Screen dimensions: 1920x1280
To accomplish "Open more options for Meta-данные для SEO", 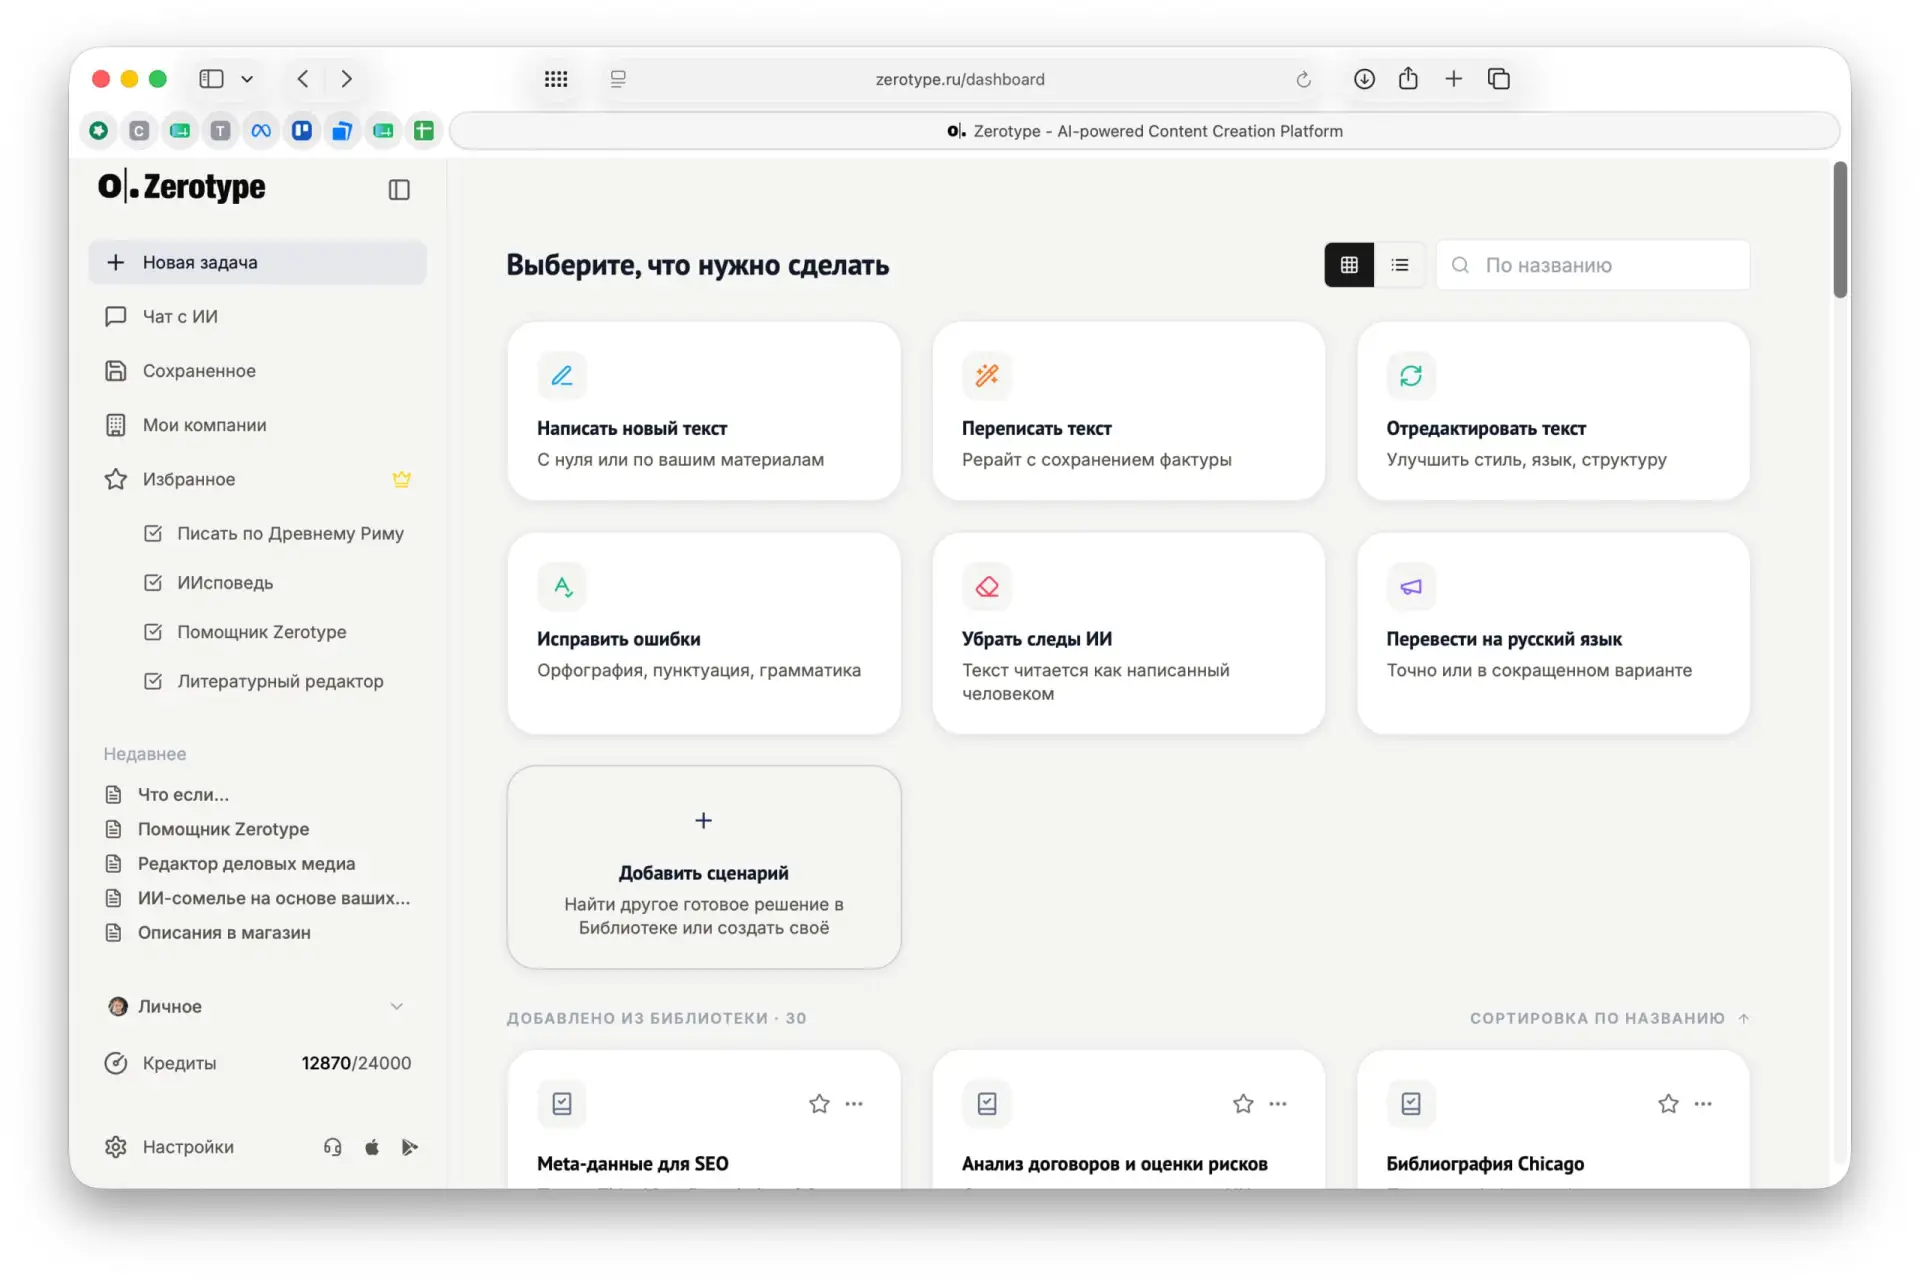I will point(854,1104).
